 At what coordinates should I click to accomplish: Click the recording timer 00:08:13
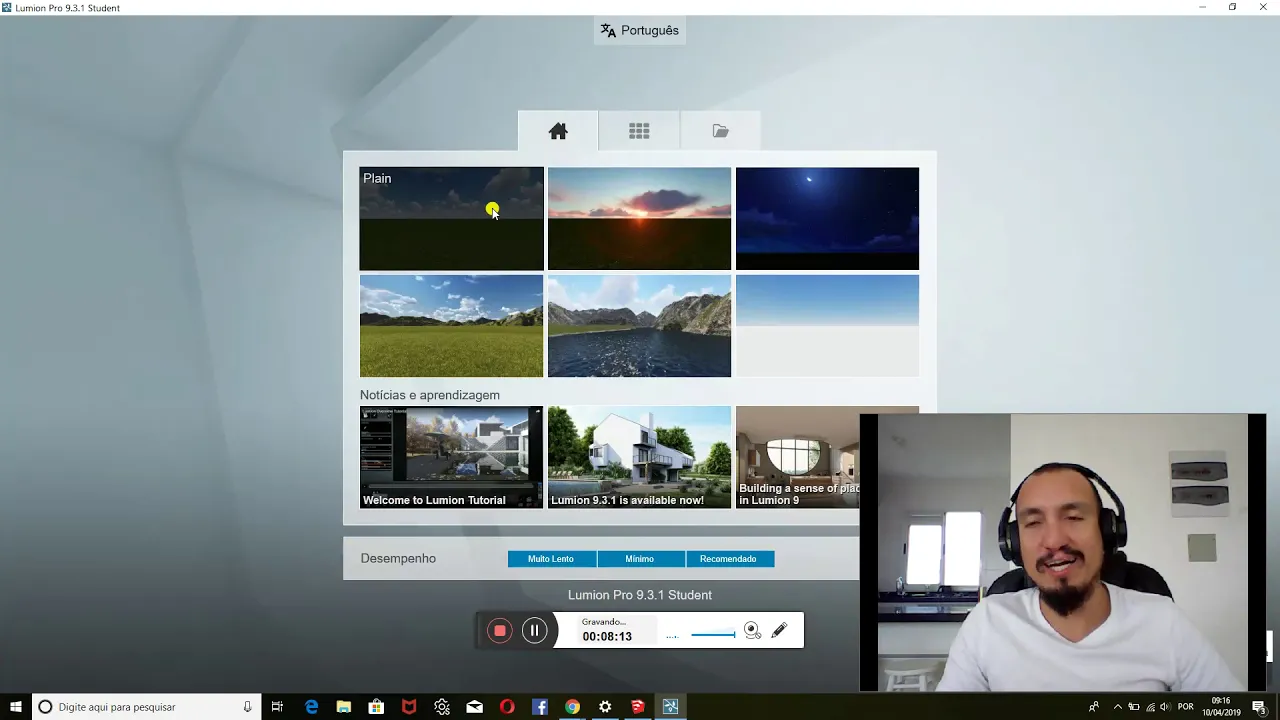pos(607,636)
